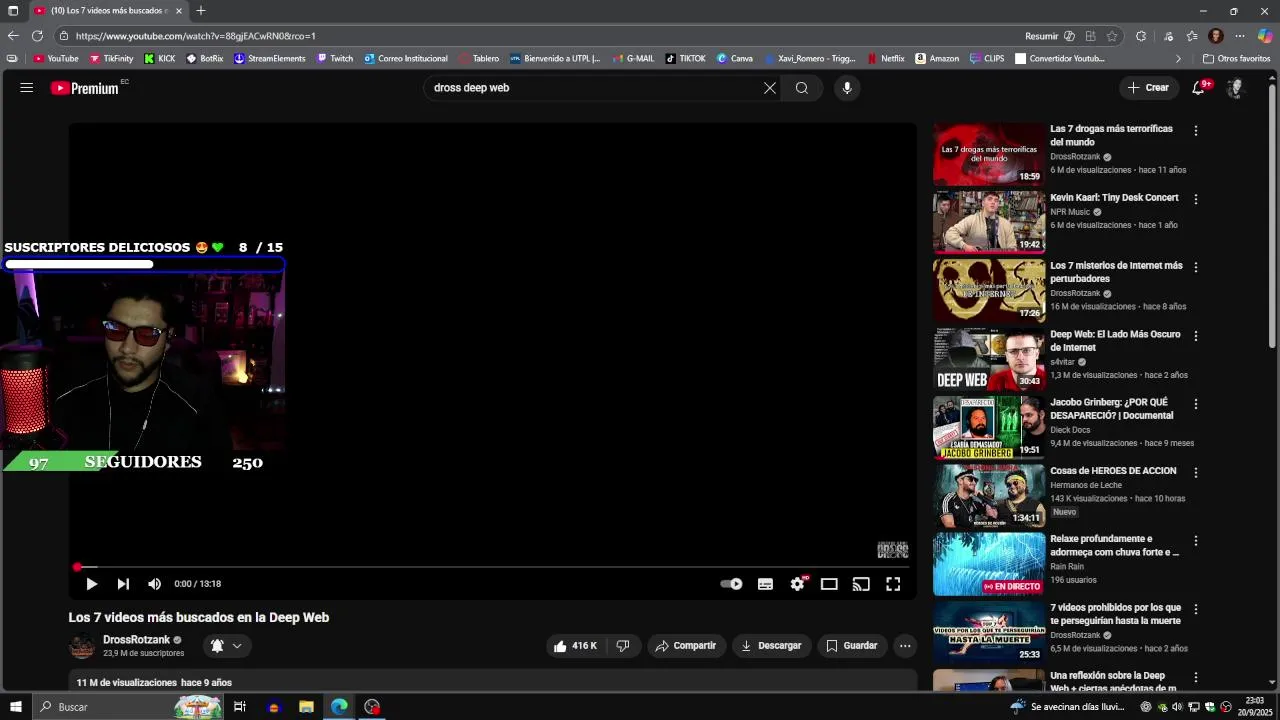This screenshot has width=1280, height=720.
Task: Open YouTube account avatar menu
Action: pos(1235,88)
